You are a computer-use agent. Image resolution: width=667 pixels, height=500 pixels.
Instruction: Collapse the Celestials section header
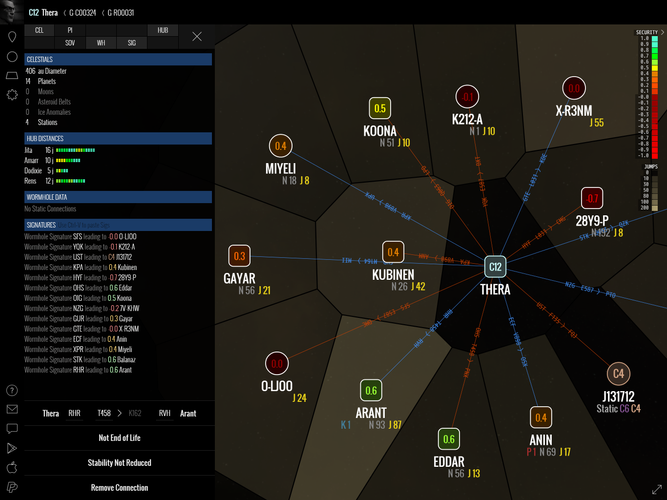point(118,59)
